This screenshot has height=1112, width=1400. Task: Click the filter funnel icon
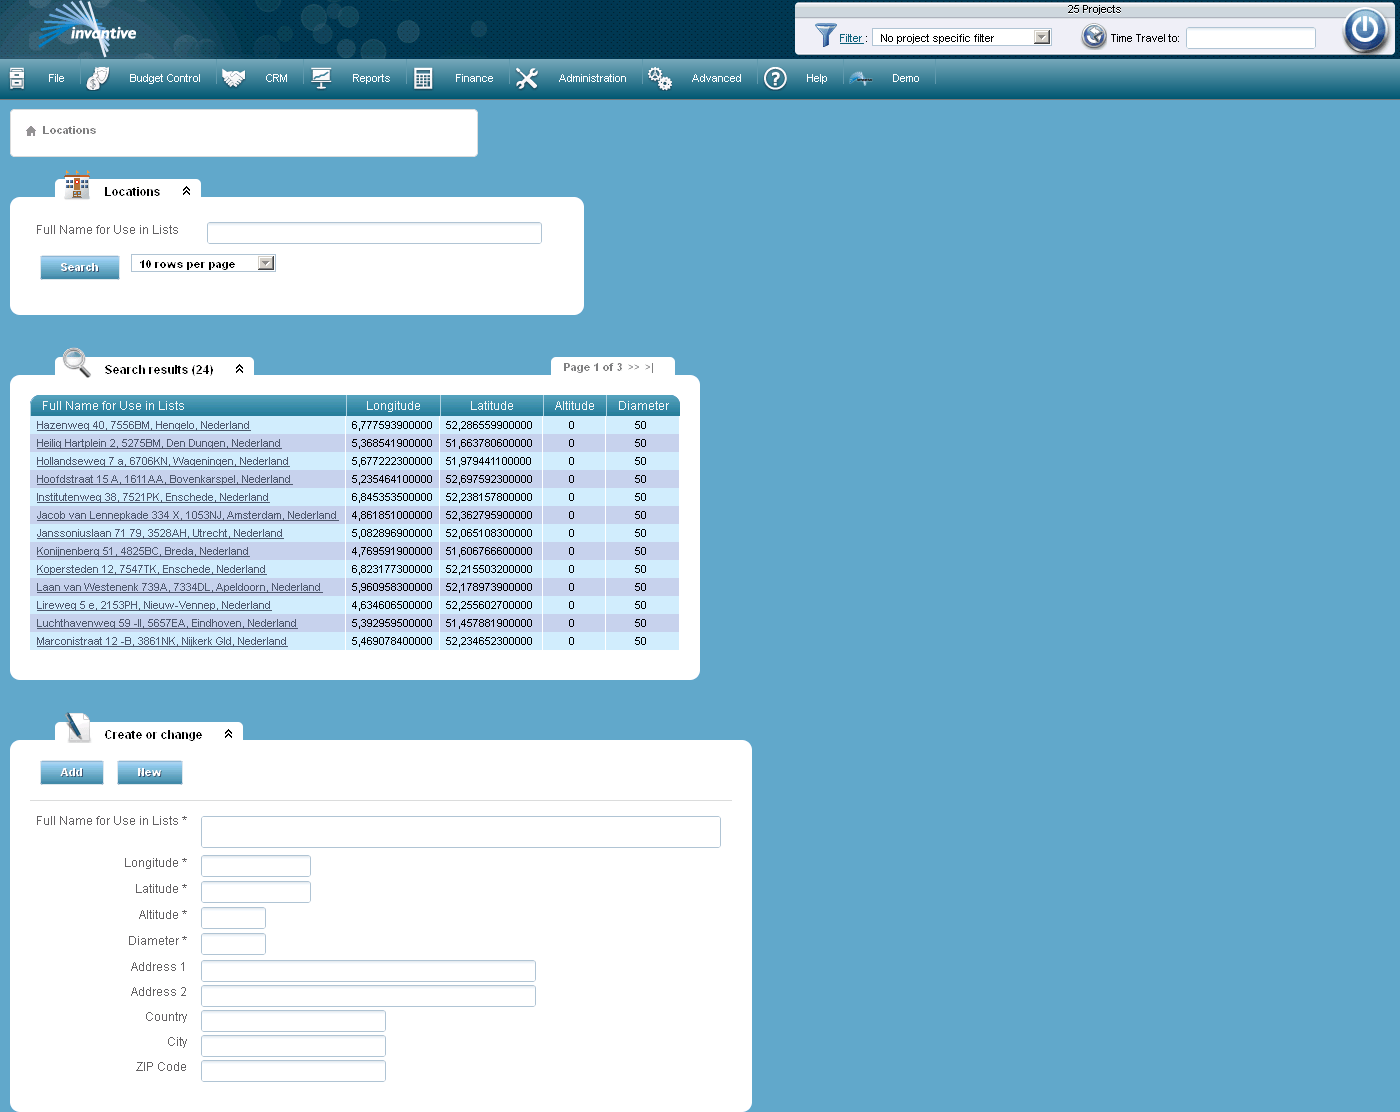tap(825, 36)
